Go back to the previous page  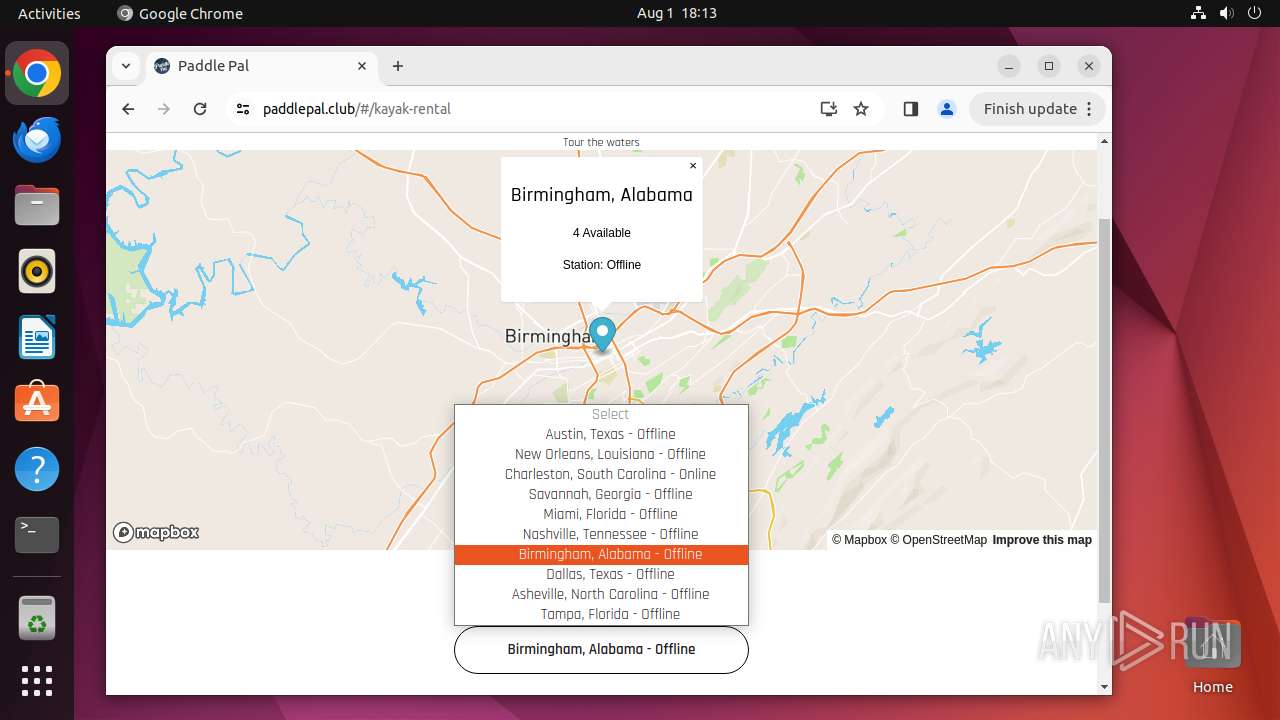pos(128,109)
